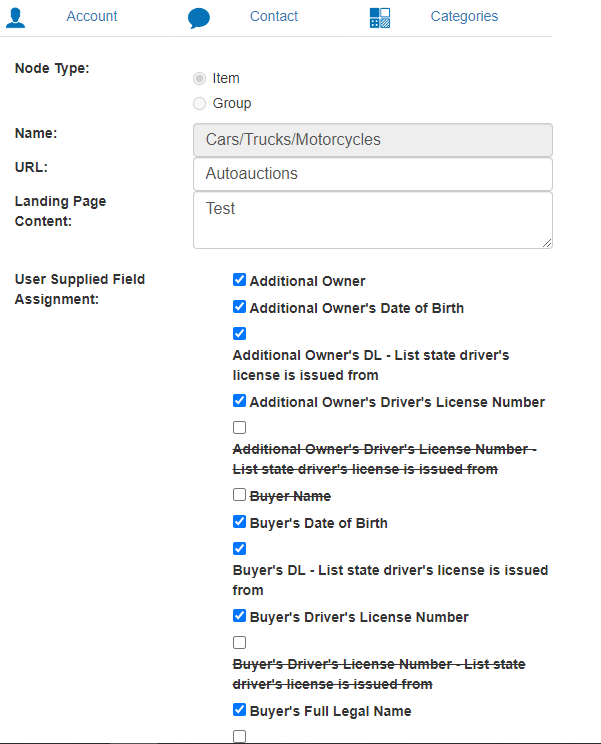Click the textarea resize handle corner

tap(547, 243)
